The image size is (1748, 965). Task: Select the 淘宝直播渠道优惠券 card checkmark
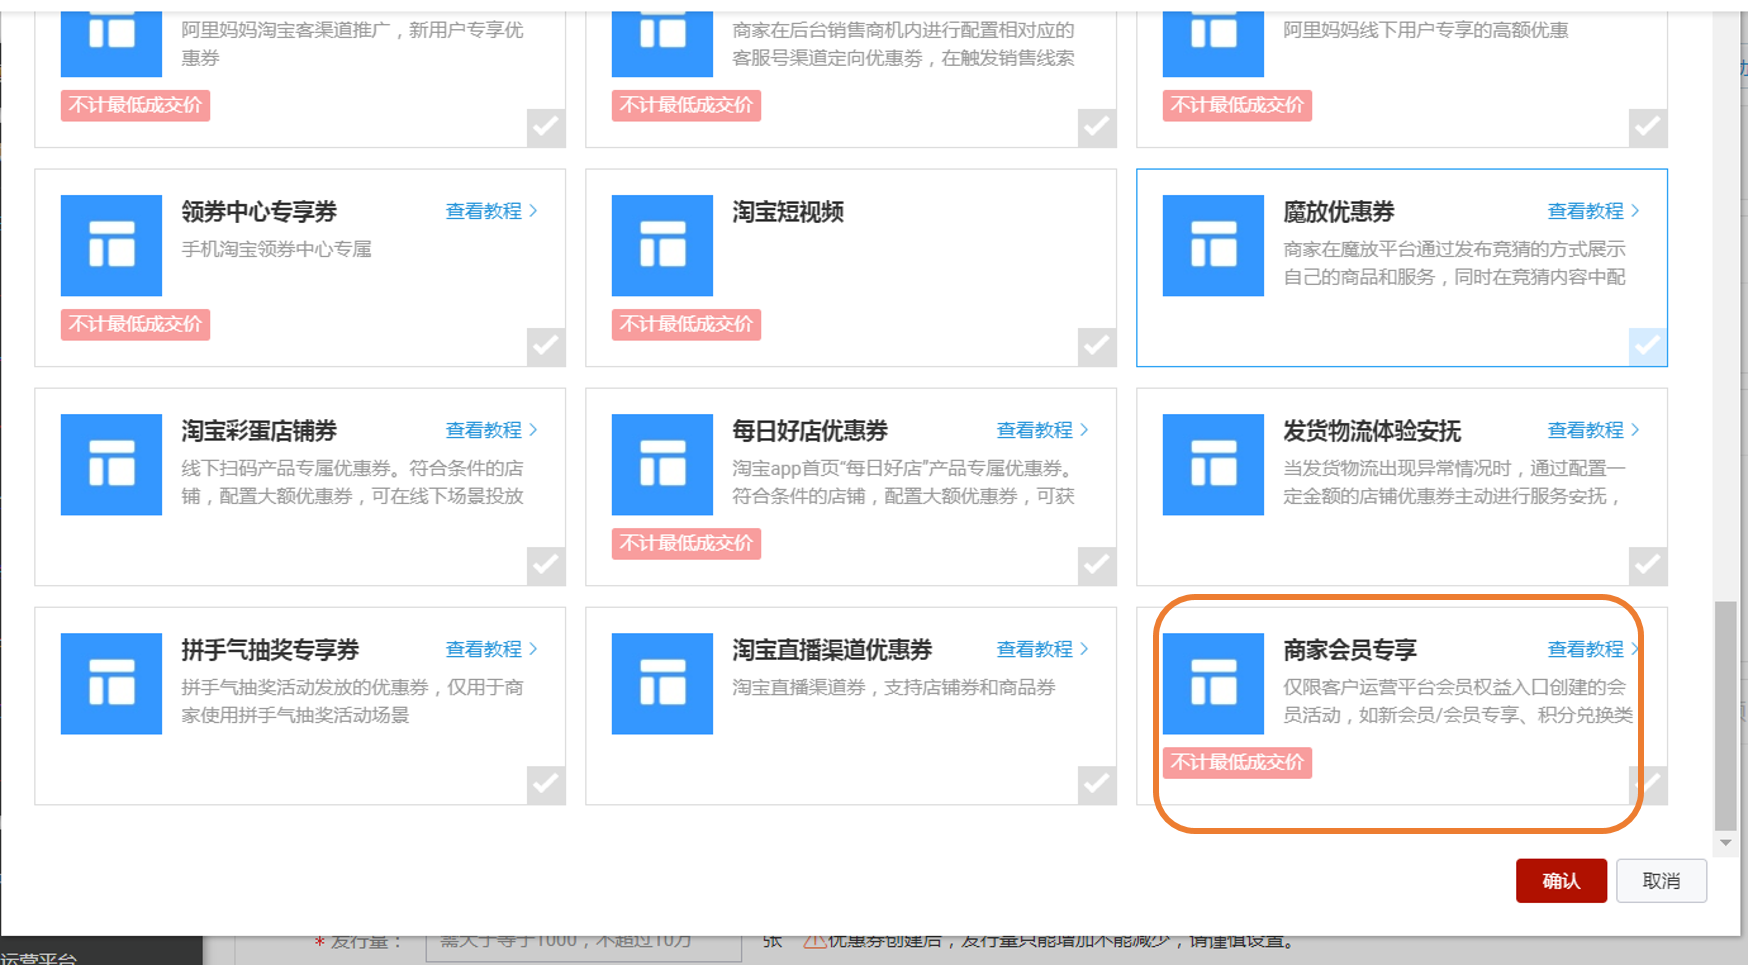(x=1096, y=784)
